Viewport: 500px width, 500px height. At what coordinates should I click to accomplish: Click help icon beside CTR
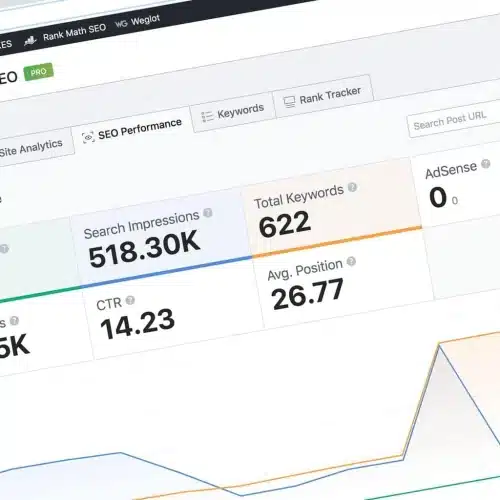pyautogui.click(x=130, y=300)
